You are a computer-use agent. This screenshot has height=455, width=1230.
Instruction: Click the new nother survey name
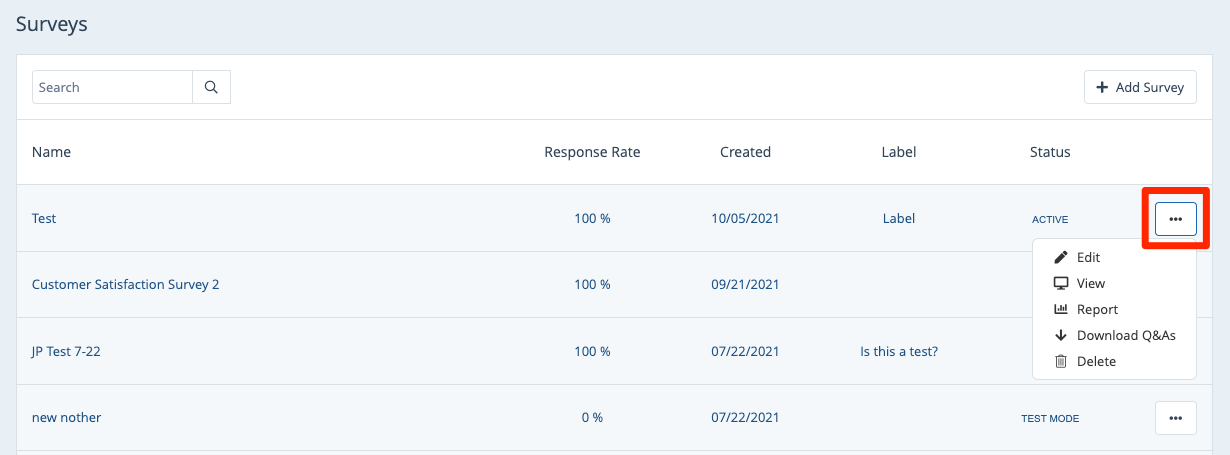point(66,417)
